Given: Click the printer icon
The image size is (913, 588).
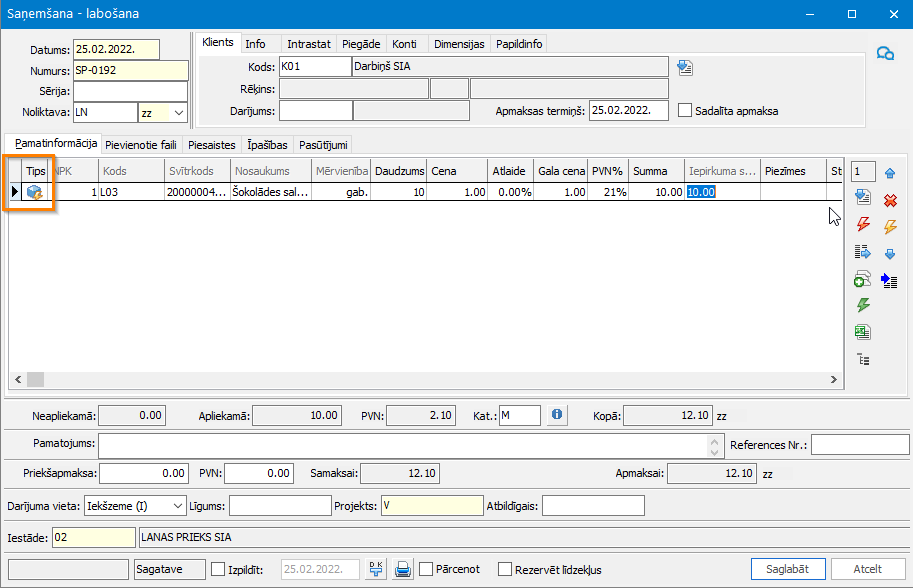Looking at the screenshot, I should pyautogui.click(x=403, y=569).
